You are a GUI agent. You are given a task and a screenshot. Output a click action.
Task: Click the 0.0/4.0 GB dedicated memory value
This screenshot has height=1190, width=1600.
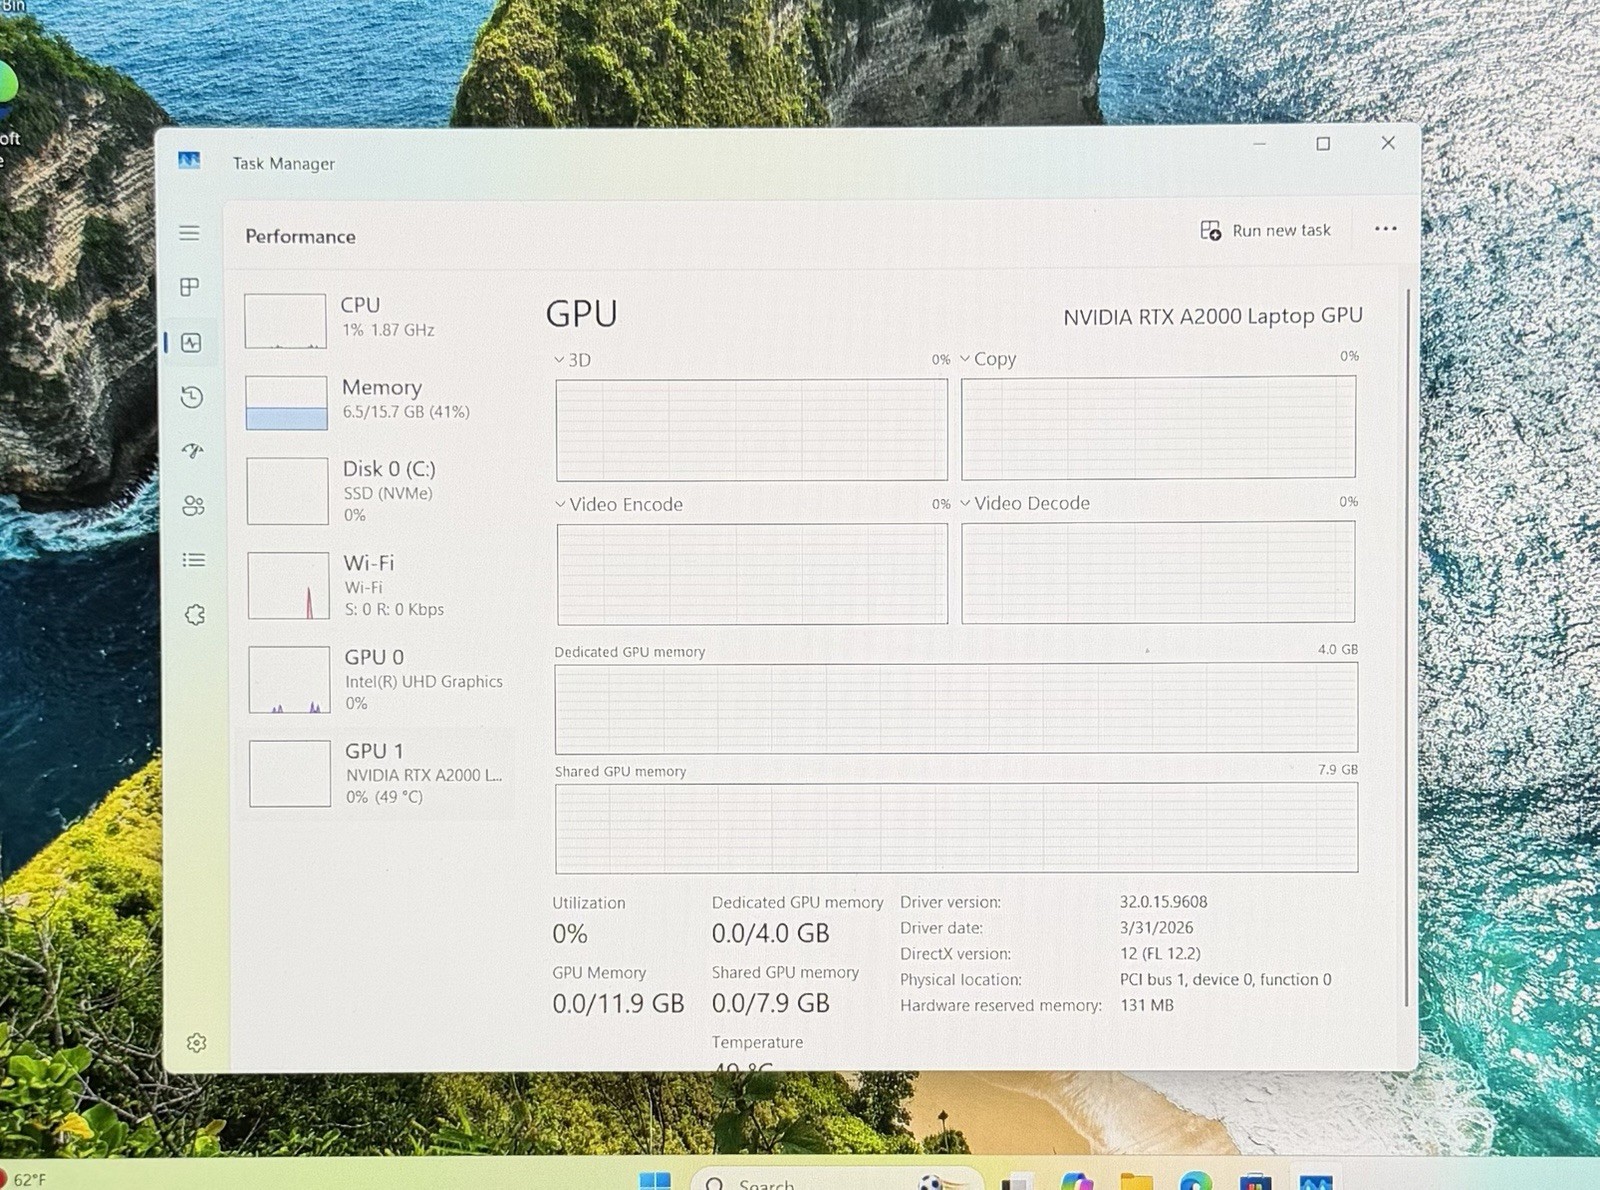pos(770,934)
